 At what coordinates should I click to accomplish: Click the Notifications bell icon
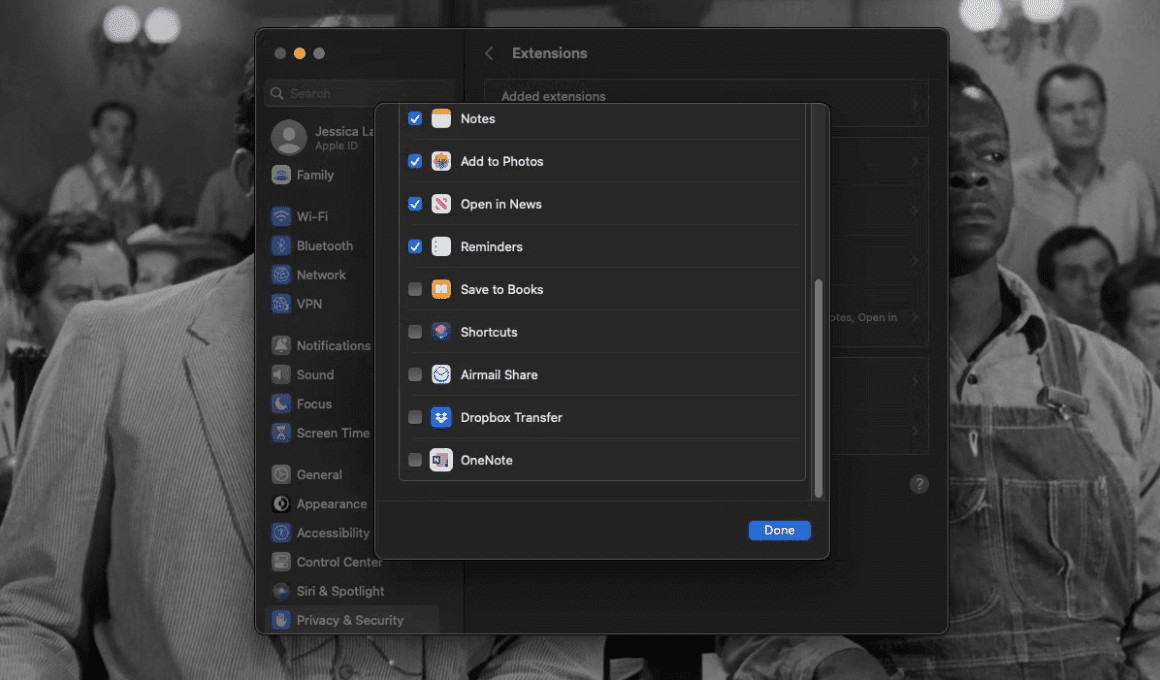tap(281, 346)
